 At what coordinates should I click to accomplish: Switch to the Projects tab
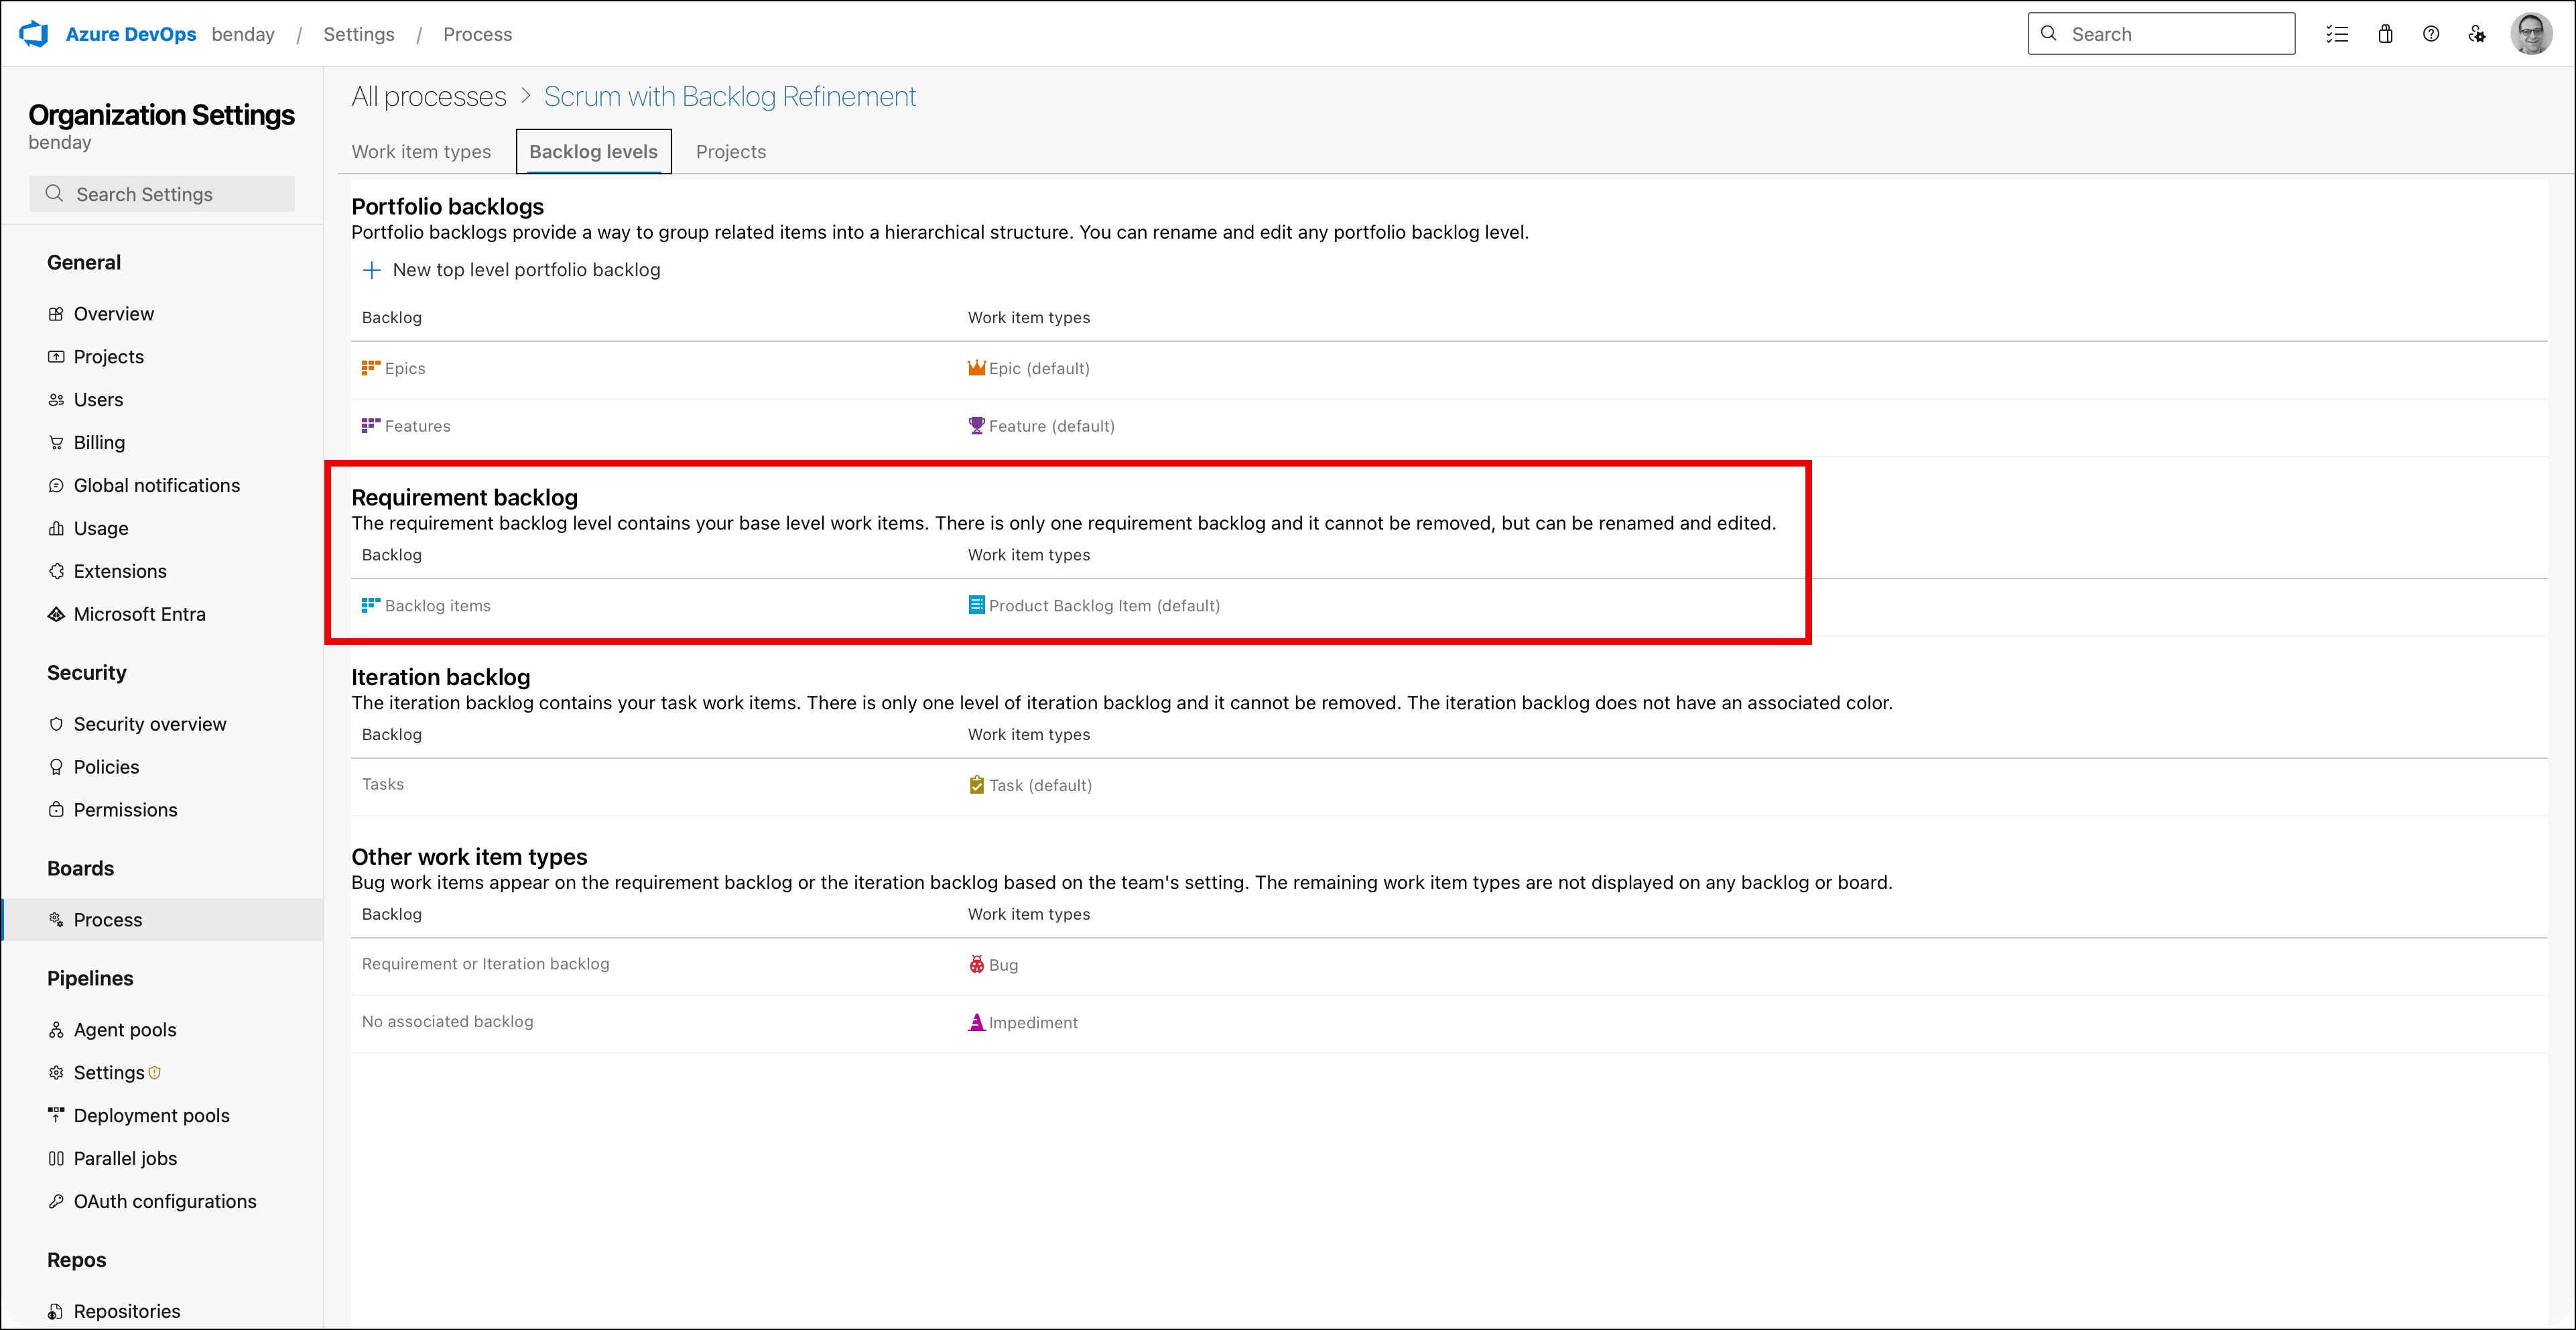(730, 152)
